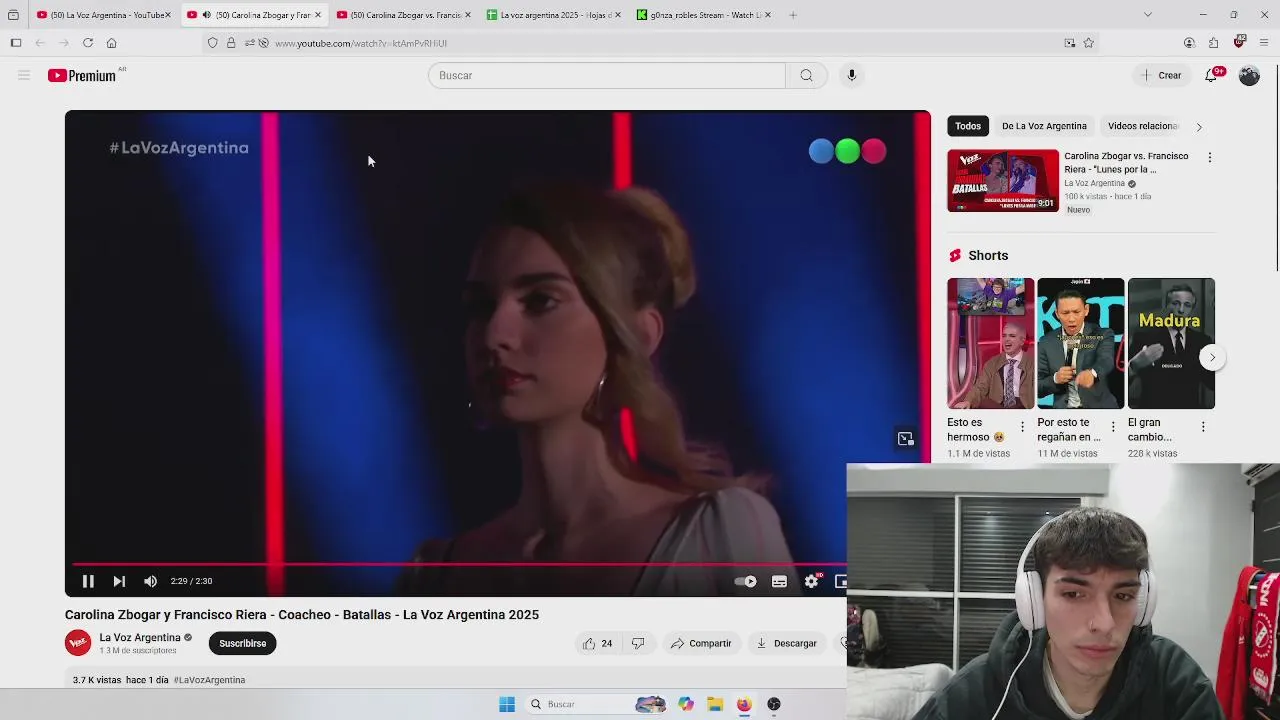
Task: Open browser account icon in toolbar
Action: pos(1189,43)
